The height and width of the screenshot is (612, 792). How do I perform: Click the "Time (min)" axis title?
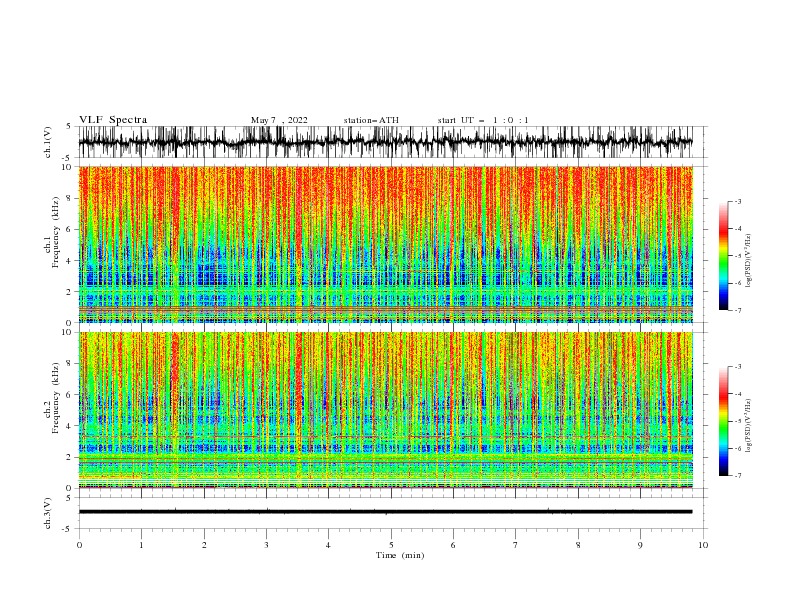(x=400, y=555)
